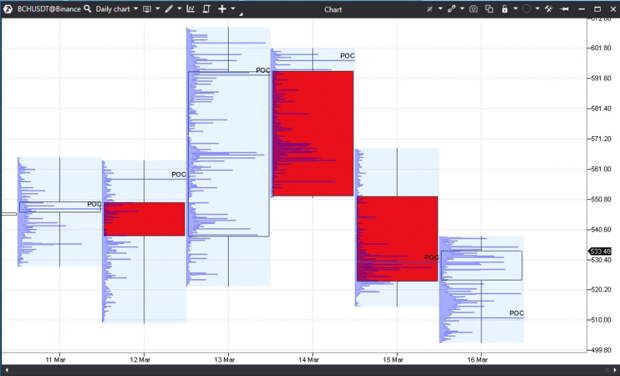This screenshot has height=376, width=620.
Task: Click the small marker at left chart edge
Action: [x=9, y=214]
